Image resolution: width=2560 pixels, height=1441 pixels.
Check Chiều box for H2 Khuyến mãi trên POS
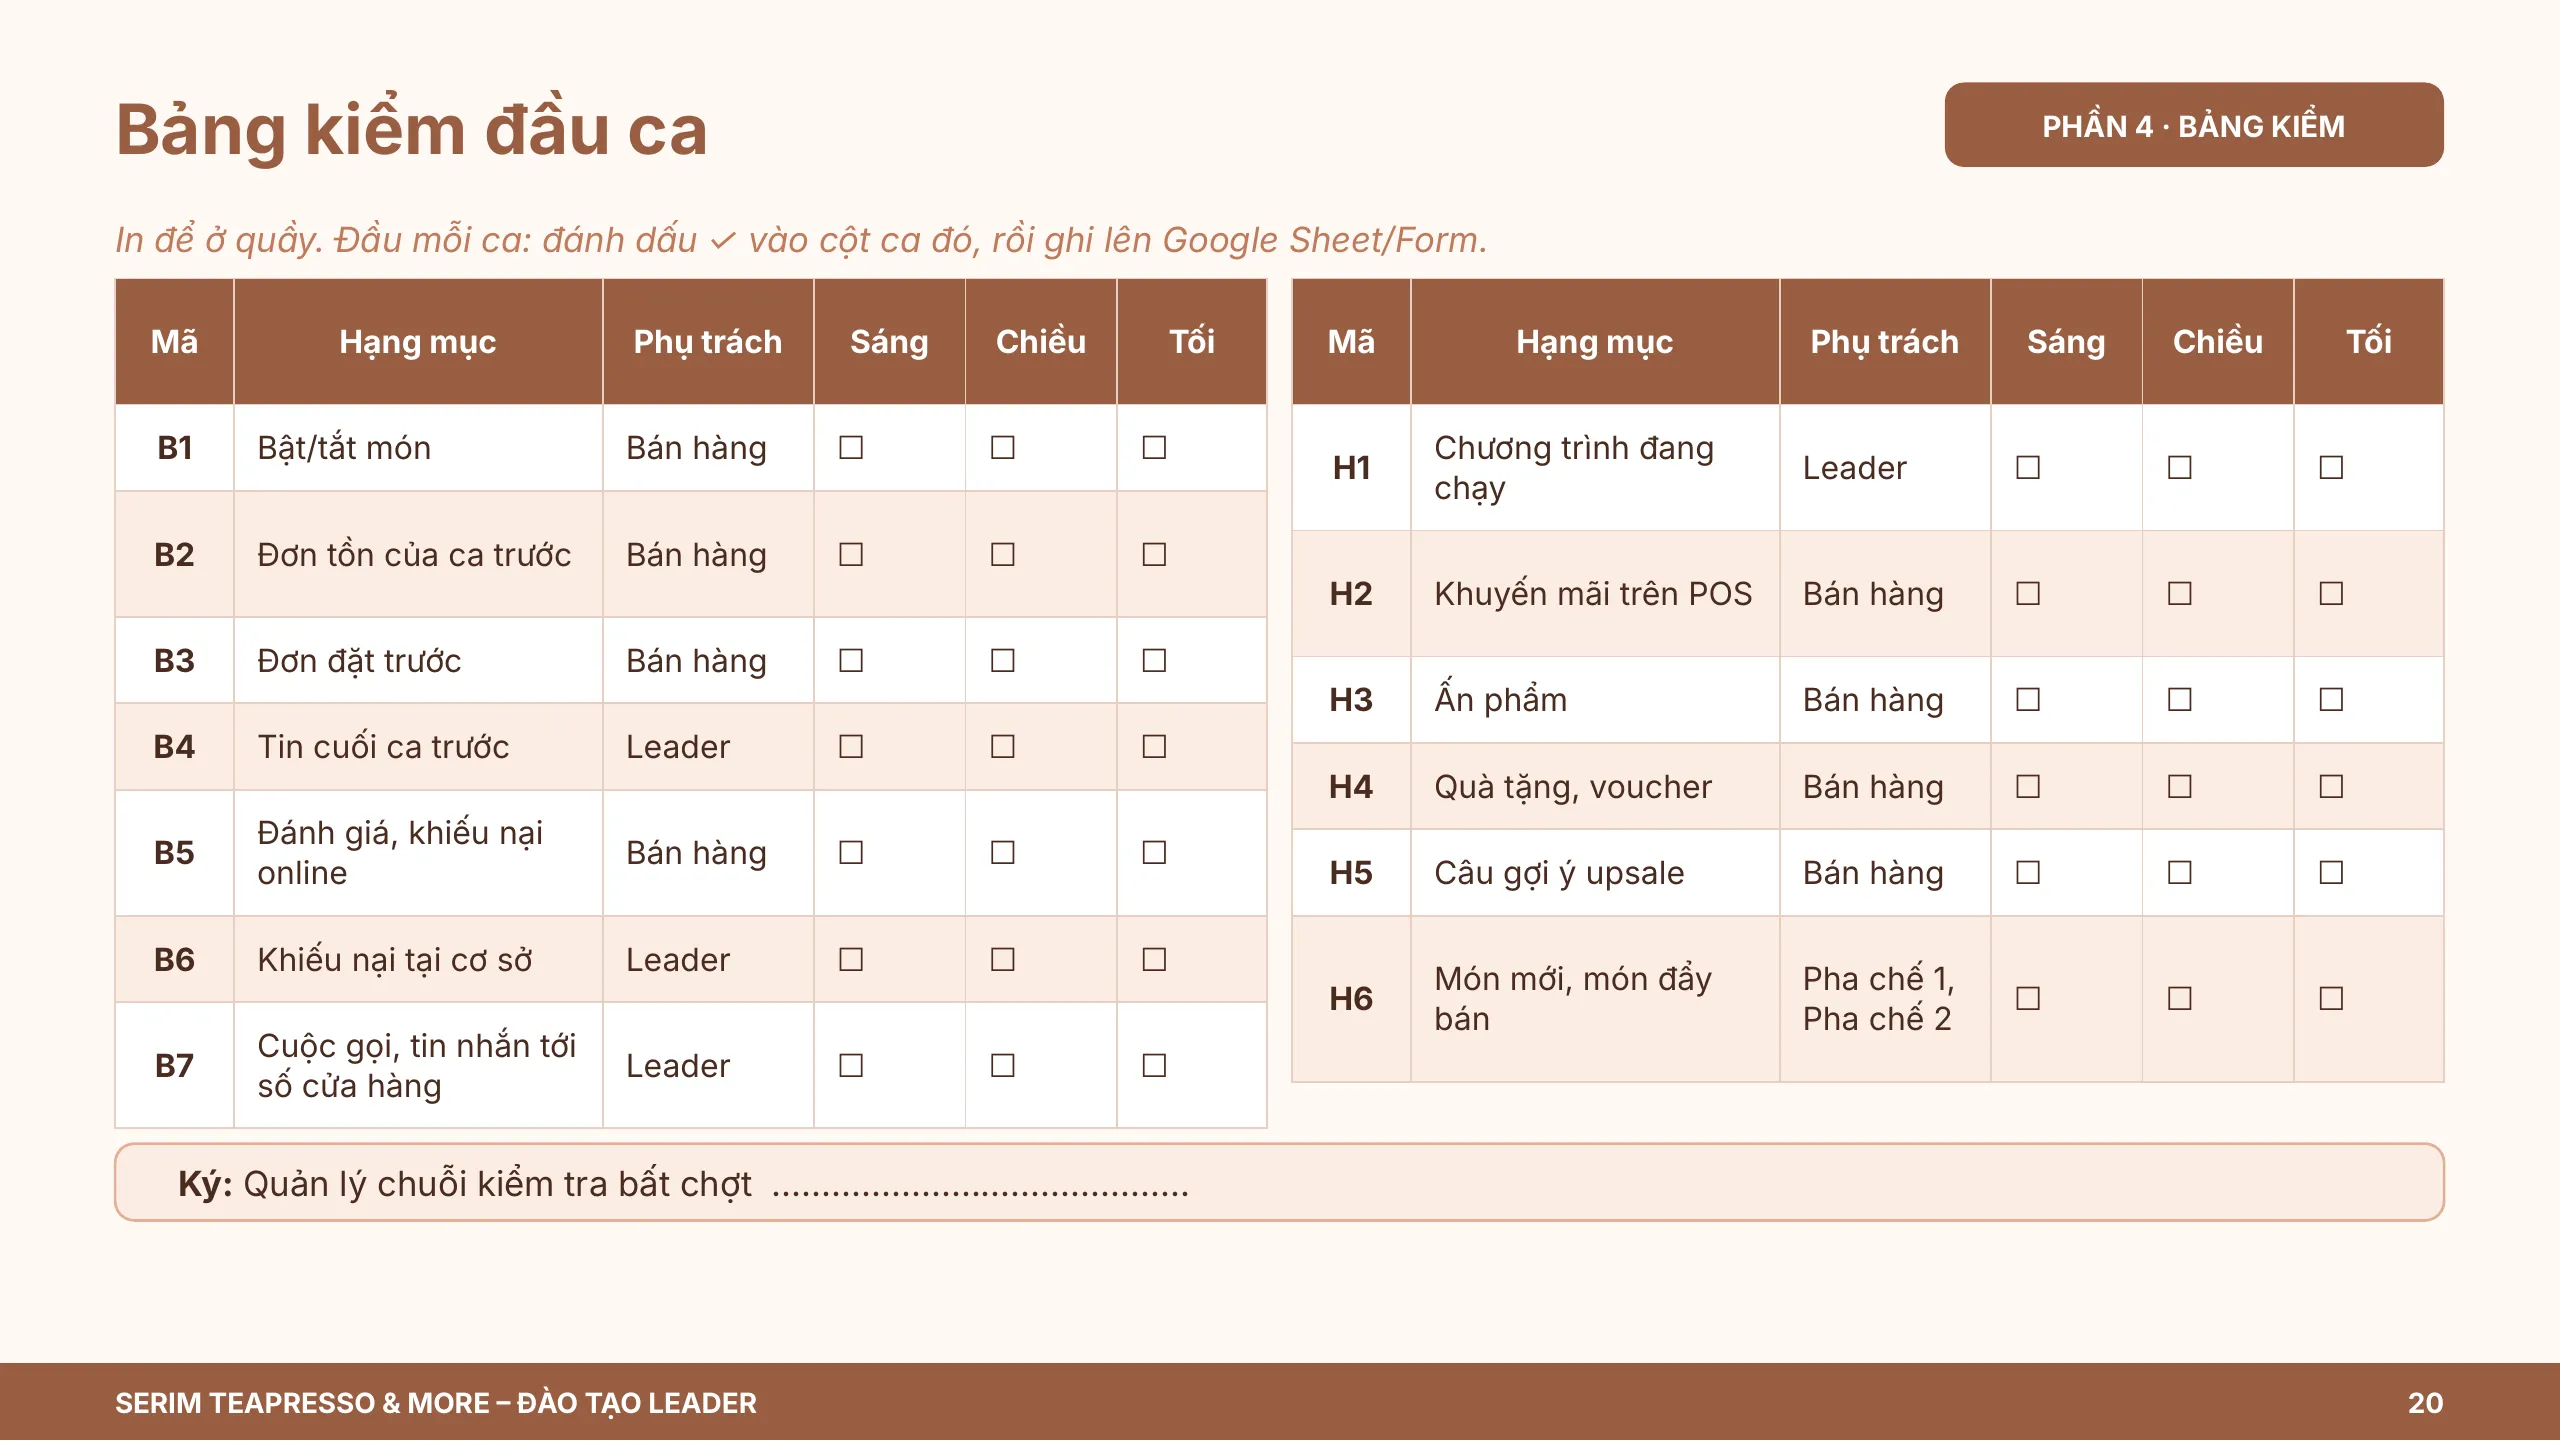2179,593
